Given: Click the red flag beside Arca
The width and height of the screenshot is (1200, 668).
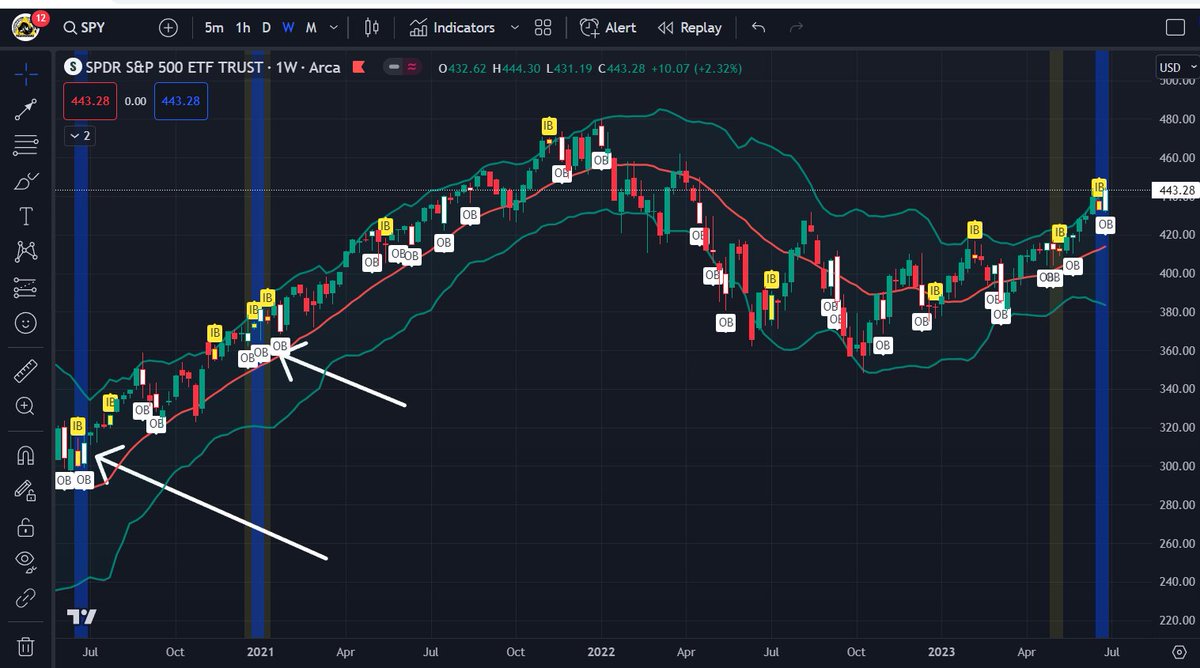Looking at the screenshot, I should [x=360, y=68].
